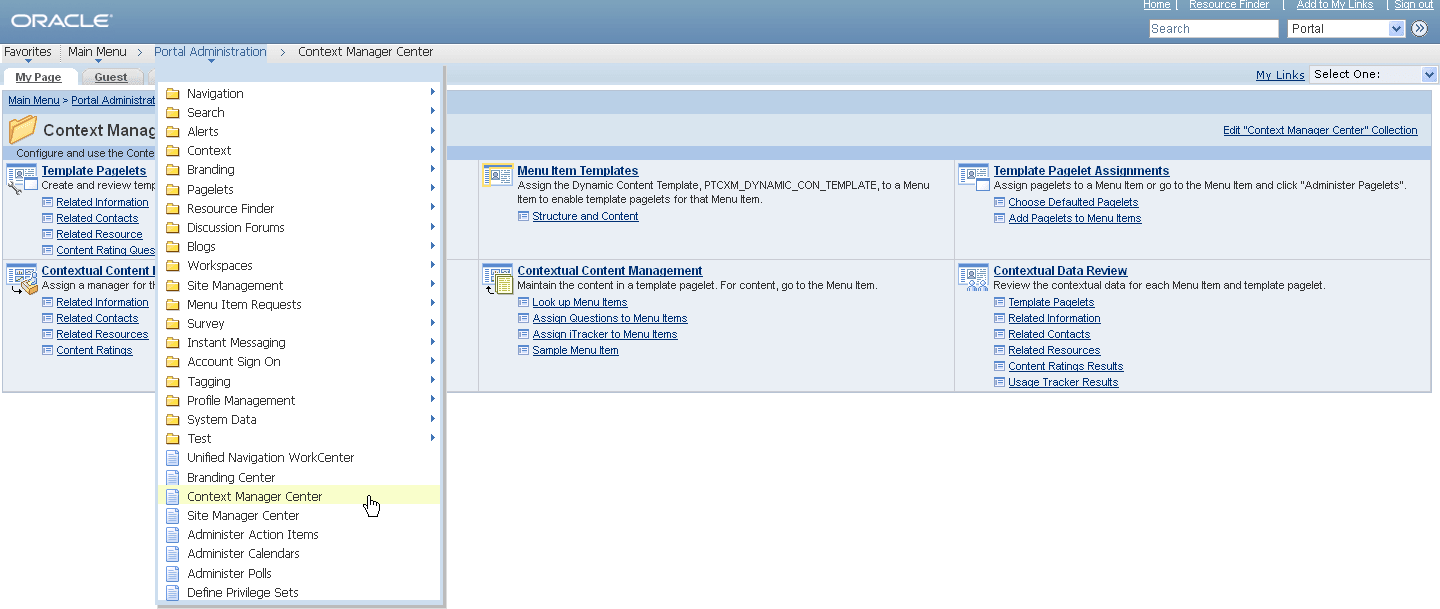The width and height of the screenshot is (1440, 609).
Task: Click the pagelet icon beside Template Pagelet Assignments
Action: tap(972, 177)
